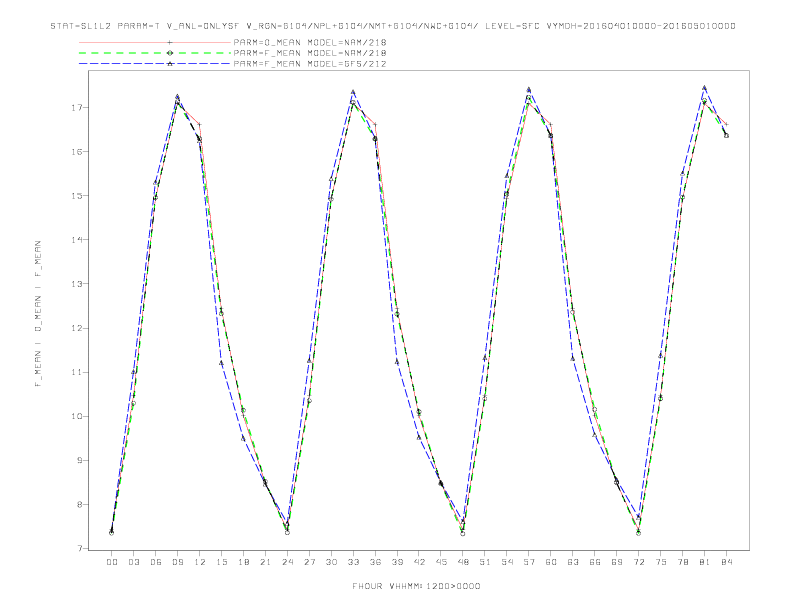Click x-axis tick label 18

[243, 562]
